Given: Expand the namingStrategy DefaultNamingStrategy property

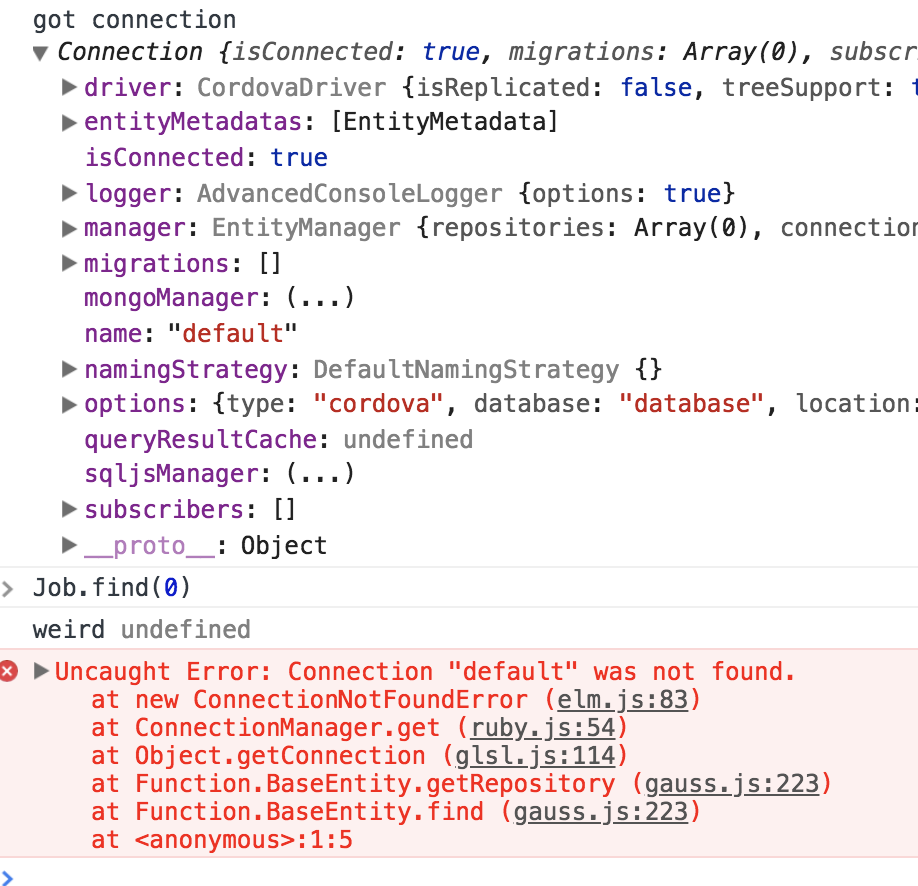Looking at the screenshot, I should [x=69, y=369].
